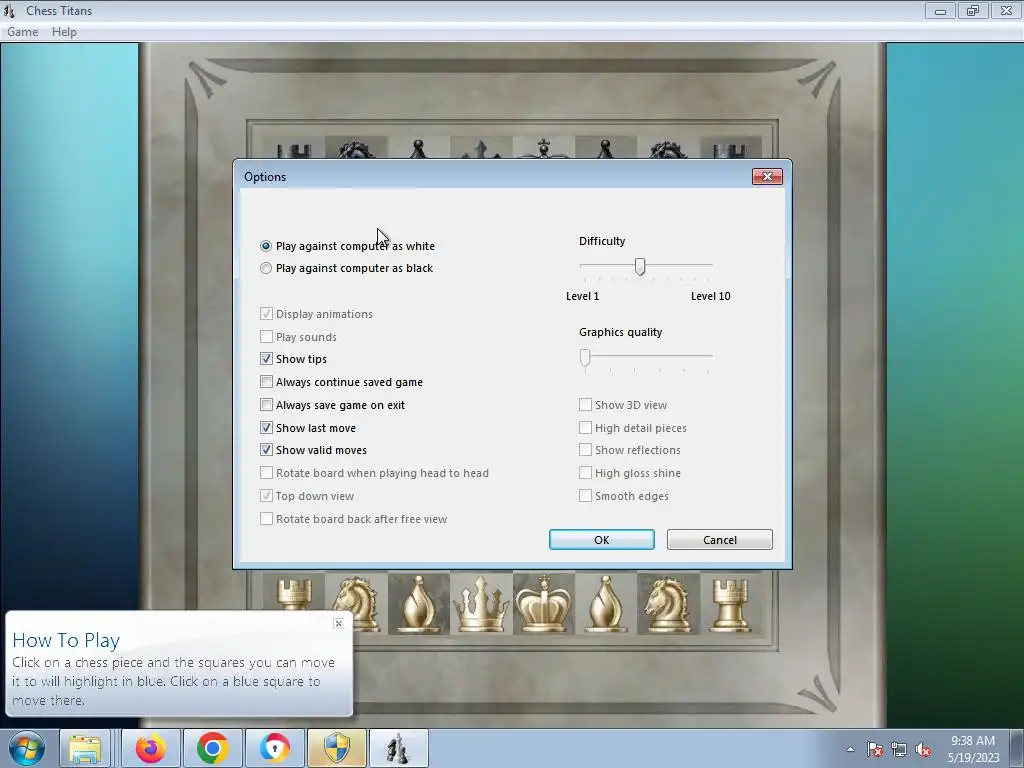Check Smooth edges option

click(585, 496)
